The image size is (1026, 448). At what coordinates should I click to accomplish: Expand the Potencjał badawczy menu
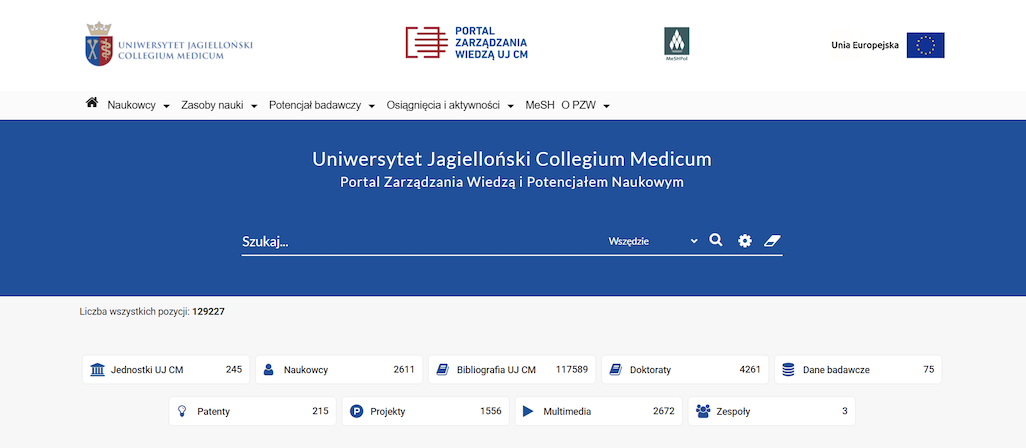322,105
